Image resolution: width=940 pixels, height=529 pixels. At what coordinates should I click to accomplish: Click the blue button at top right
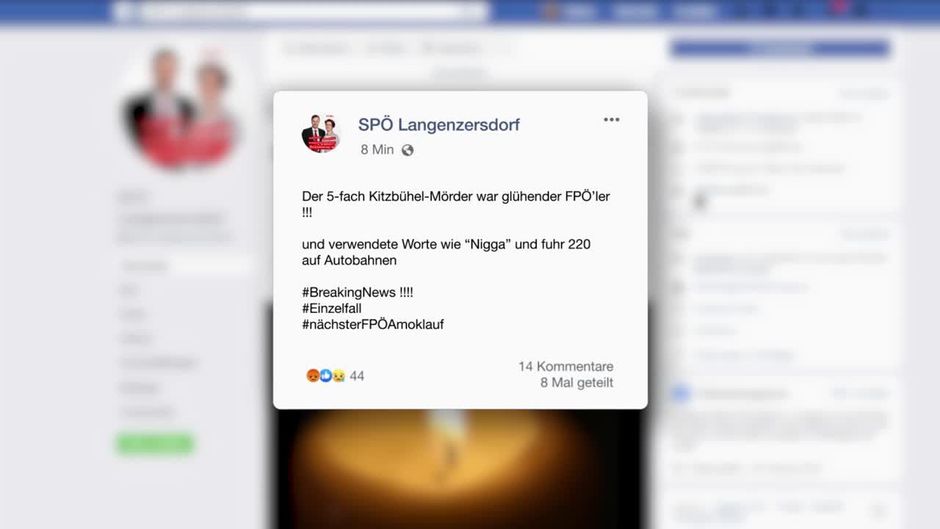tap(780, 49)
